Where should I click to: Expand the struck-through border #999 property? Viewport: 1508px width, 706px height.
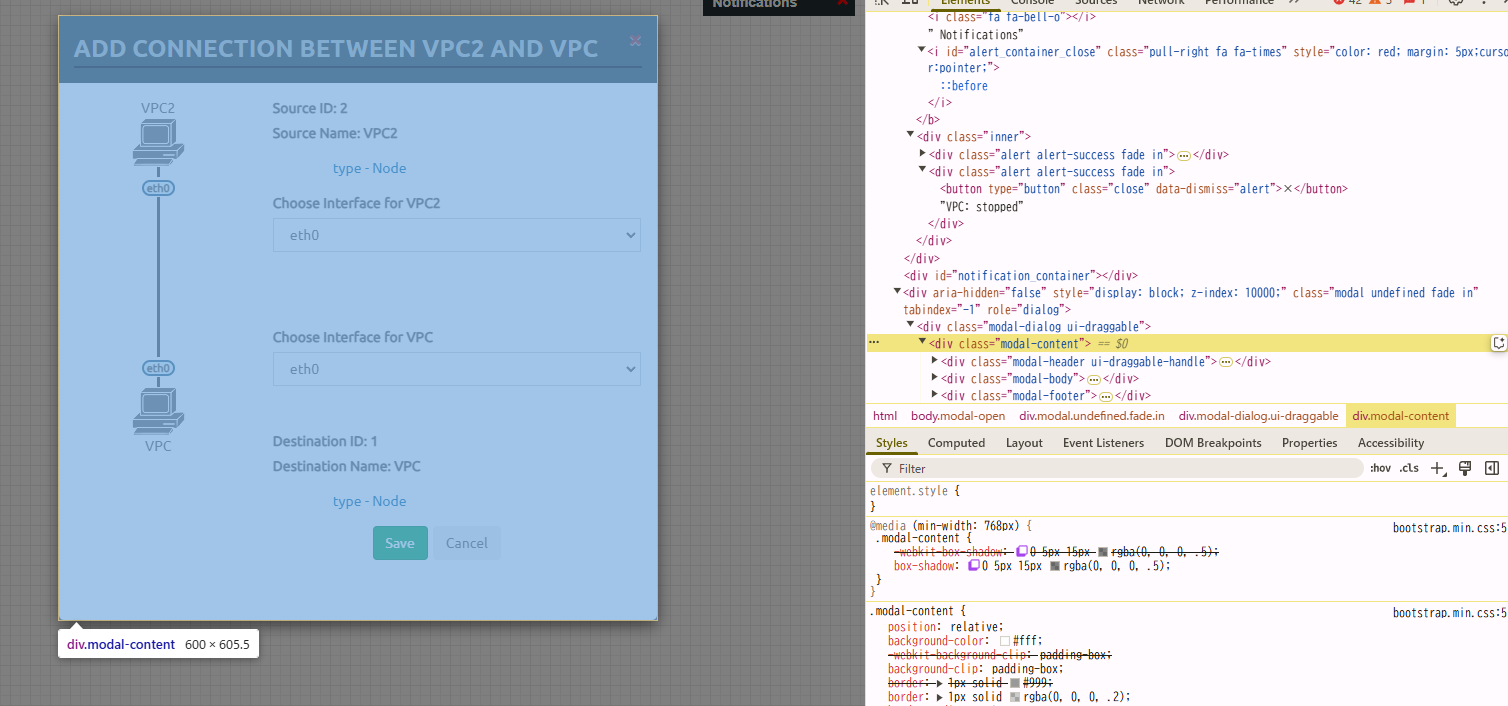(940, 682)
